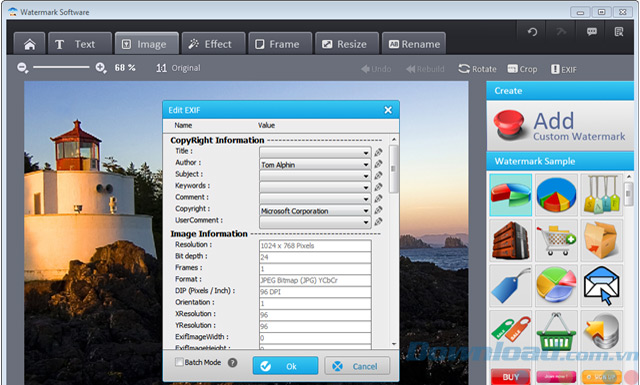This screenshot has width=640, height=385.
Task: Click the Rotate tool
Action: click(477, 69)
